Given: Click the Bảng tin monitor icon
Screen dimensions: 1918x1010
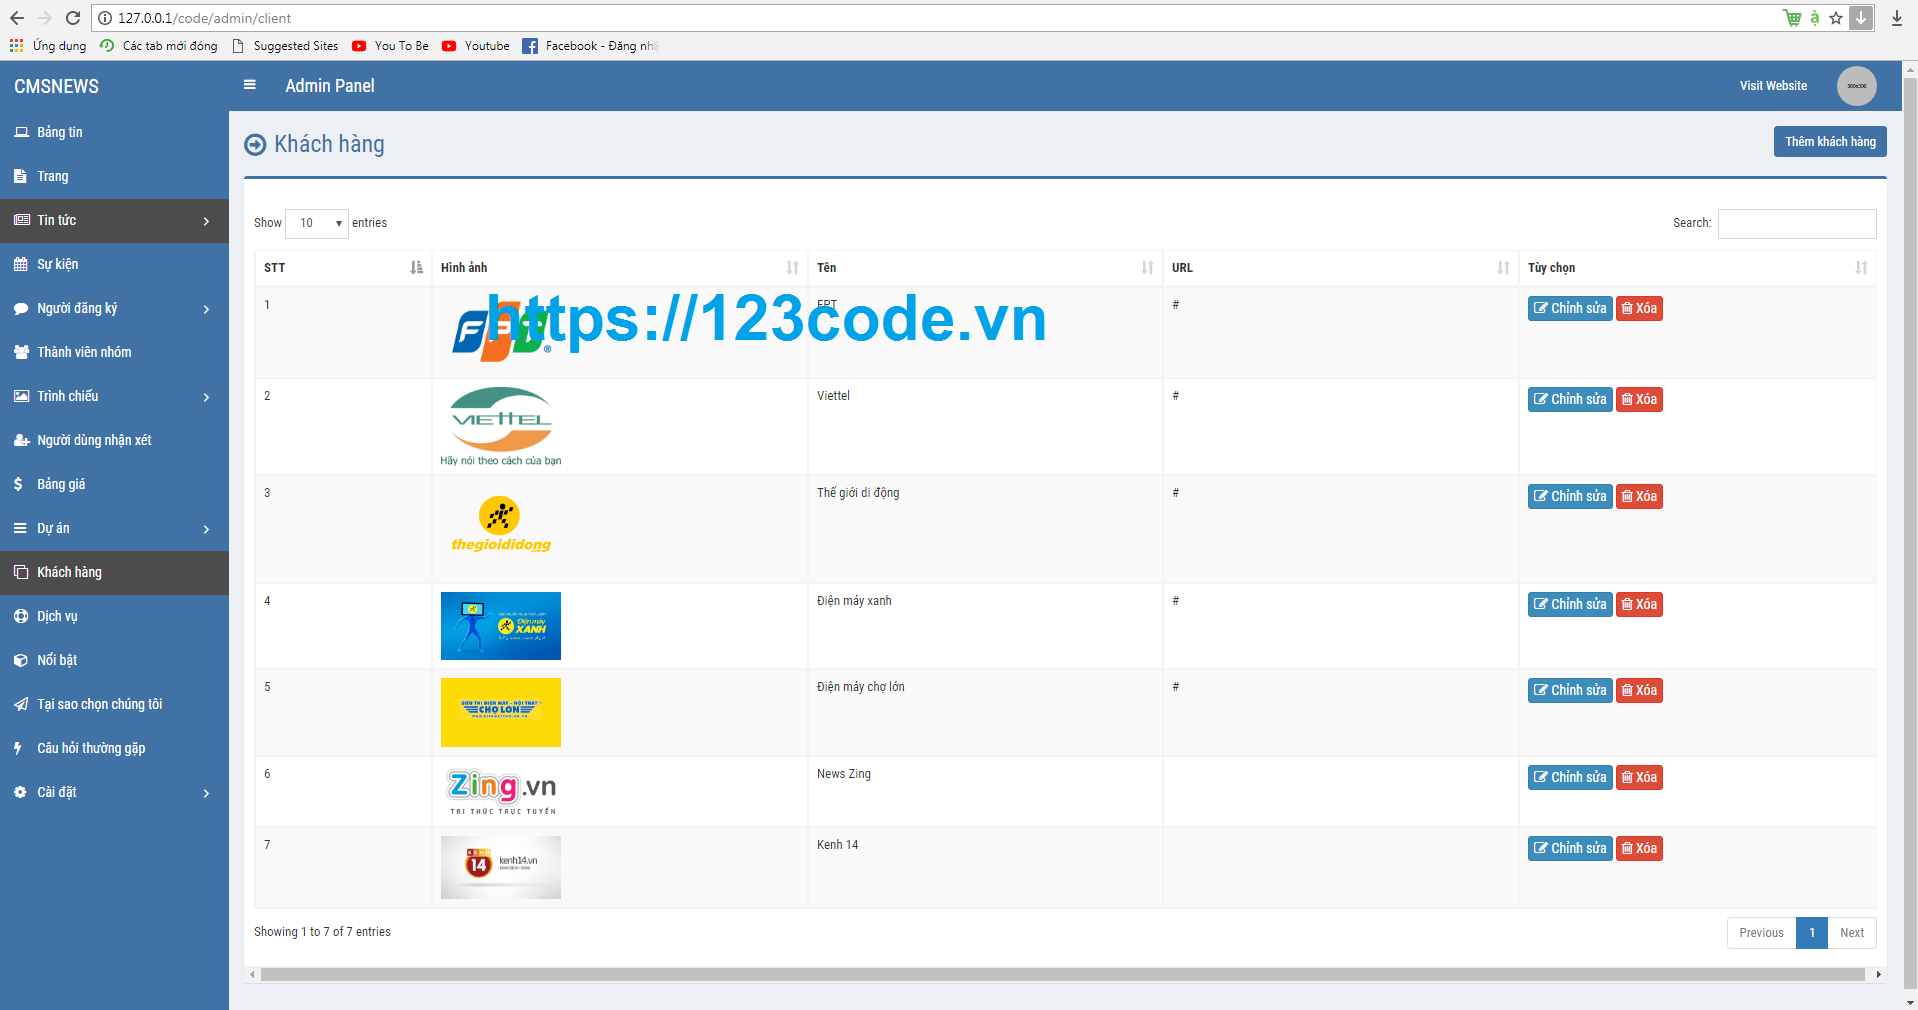Looking at the screenshot, I should tap(21, 131).
